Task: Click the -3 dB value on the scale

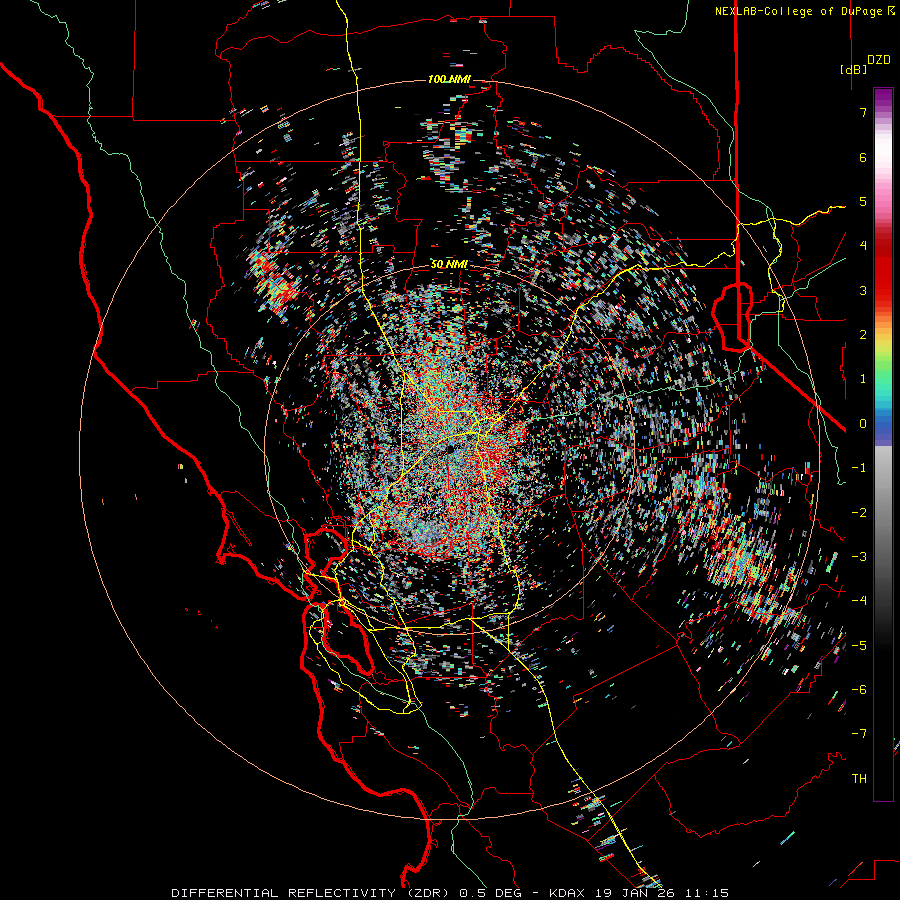Action: (x=859, y=556)
